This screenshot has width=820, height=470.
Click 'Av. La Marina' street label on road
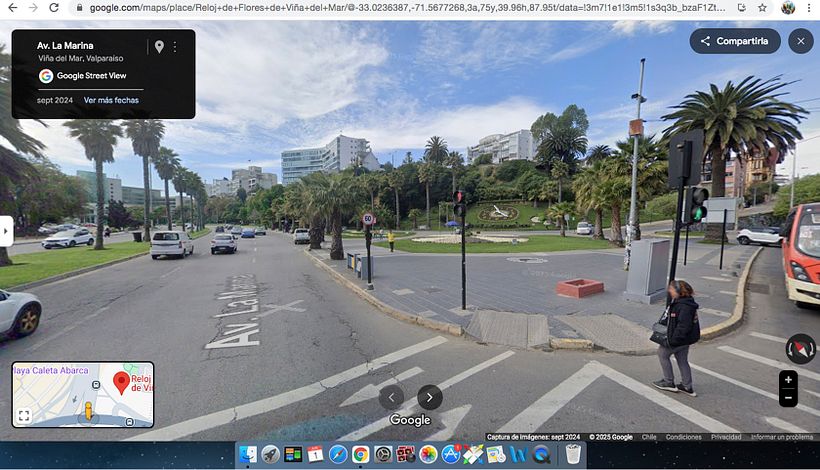click(x=233, y=311)
